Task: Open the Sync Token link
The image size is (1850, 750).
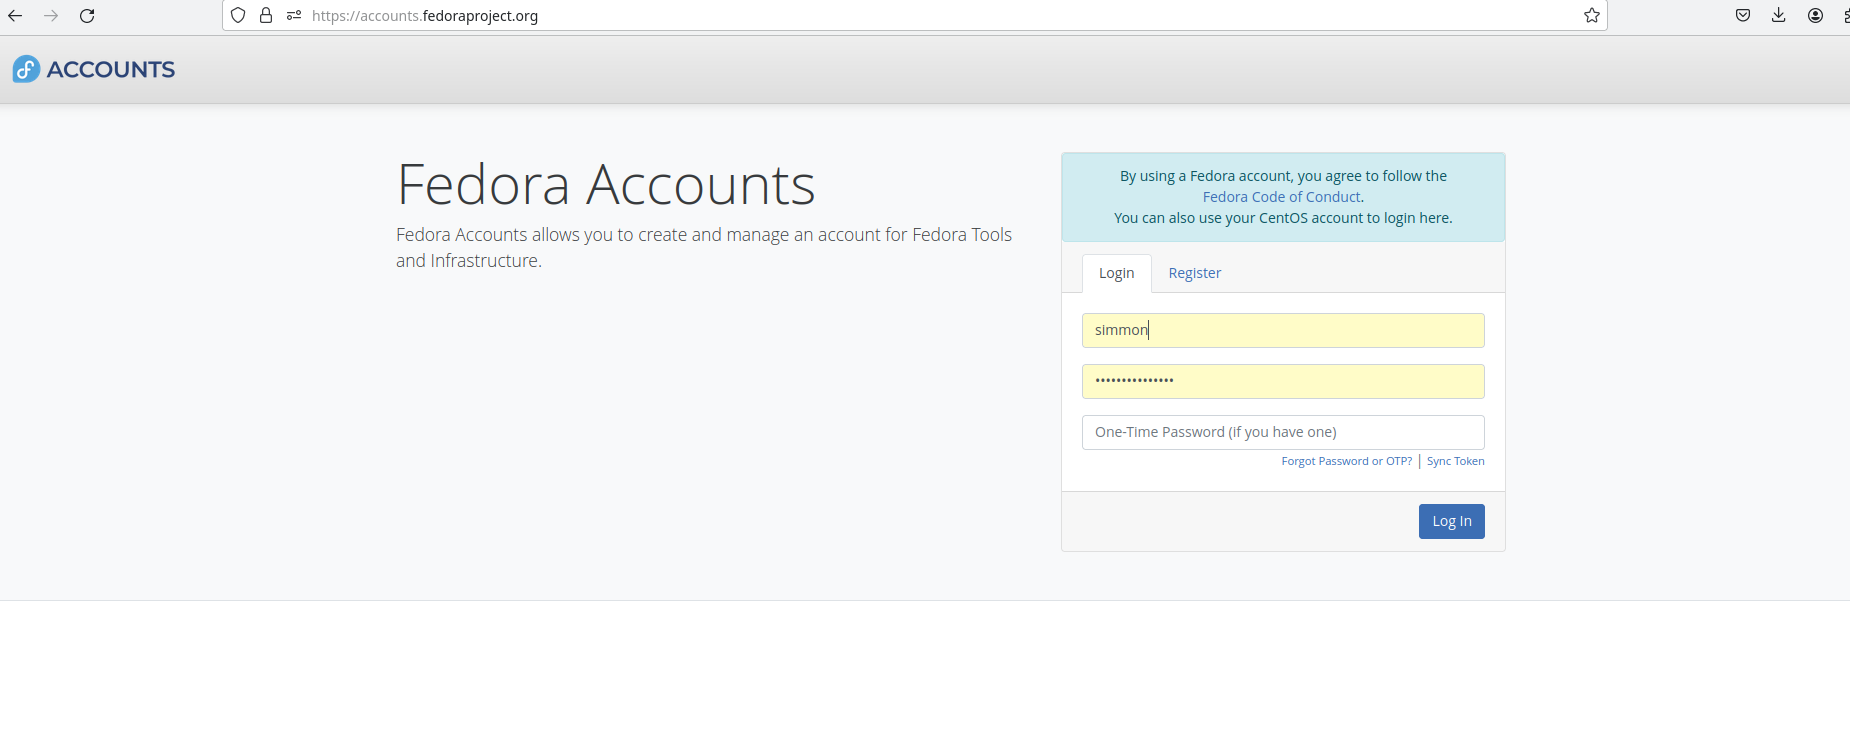Action: [x=1455, y=461]
